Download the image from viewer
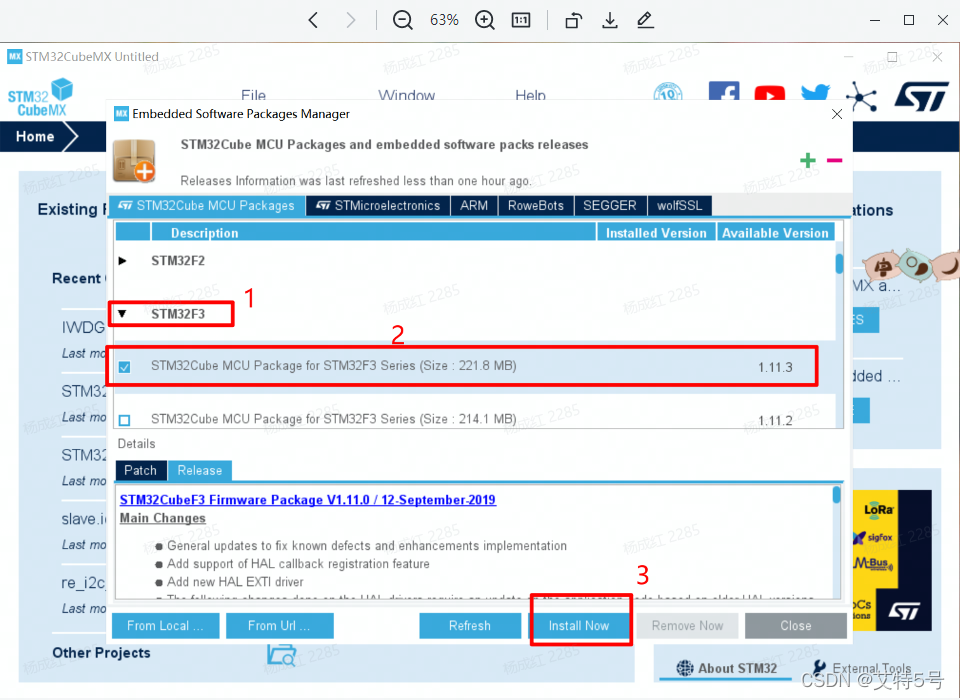 point(610,20)
